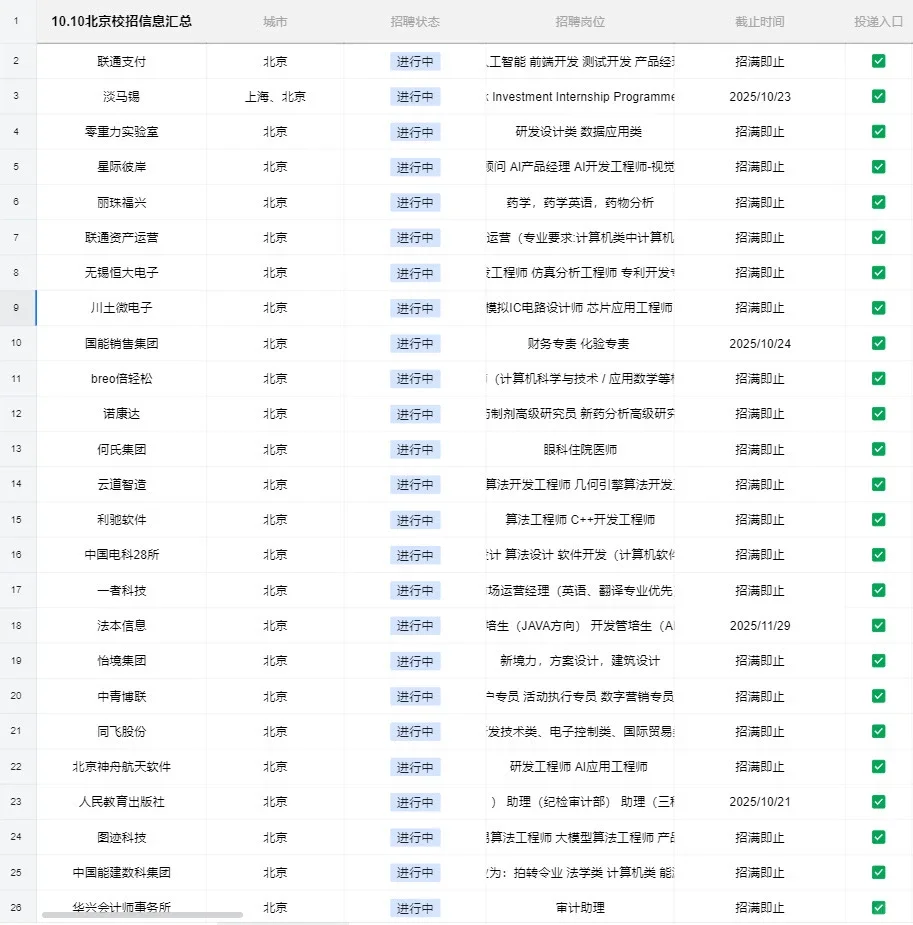Click the deadline cell 2025/11/29

760,625
